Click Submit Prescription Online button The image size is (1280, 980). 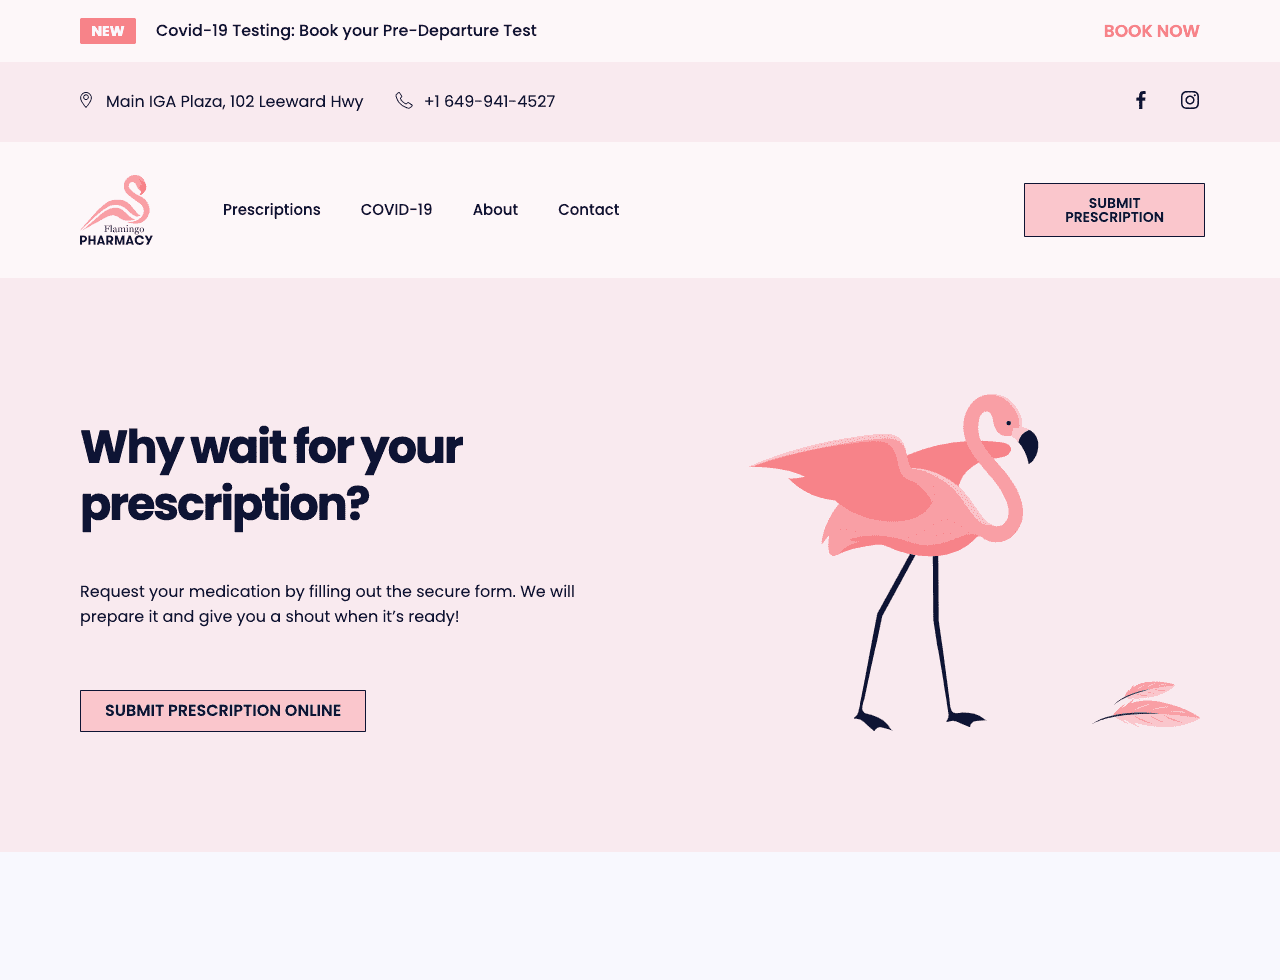point(223,711)
